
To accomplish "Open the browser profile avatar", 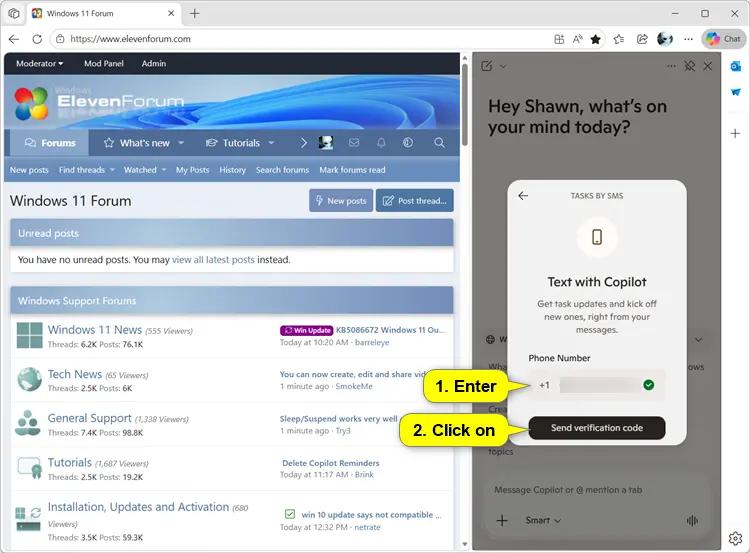I will point(665,39).
